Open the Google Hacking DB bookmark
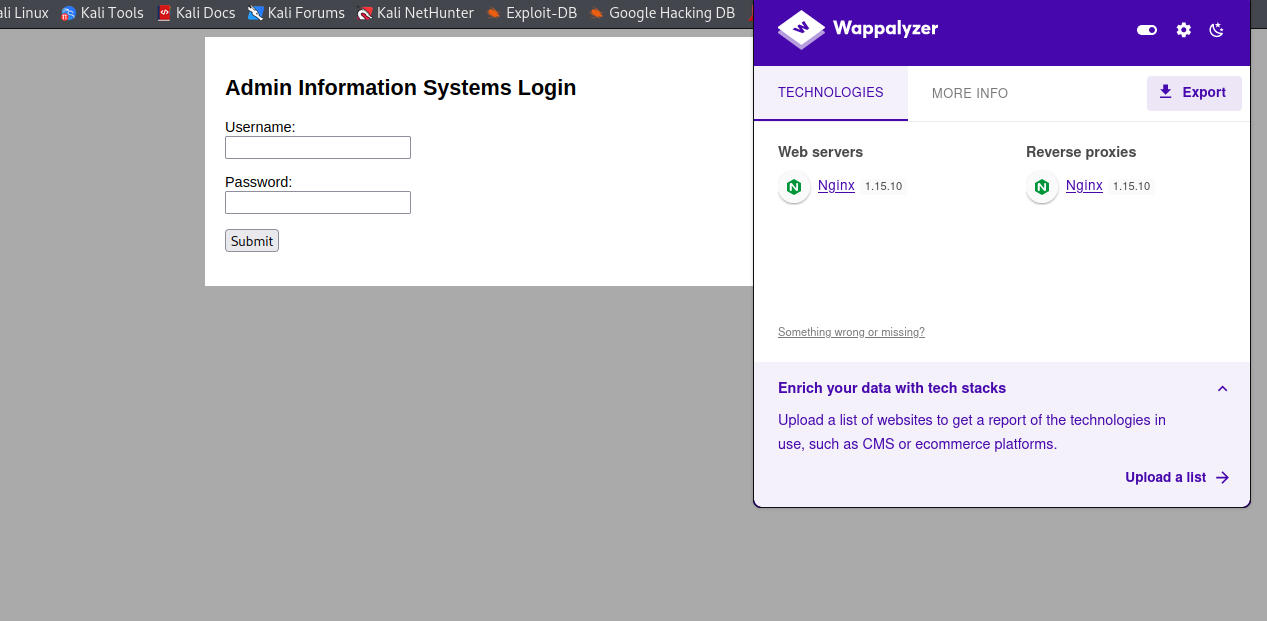Viewport: 1267px width, 621px height. 662,13
